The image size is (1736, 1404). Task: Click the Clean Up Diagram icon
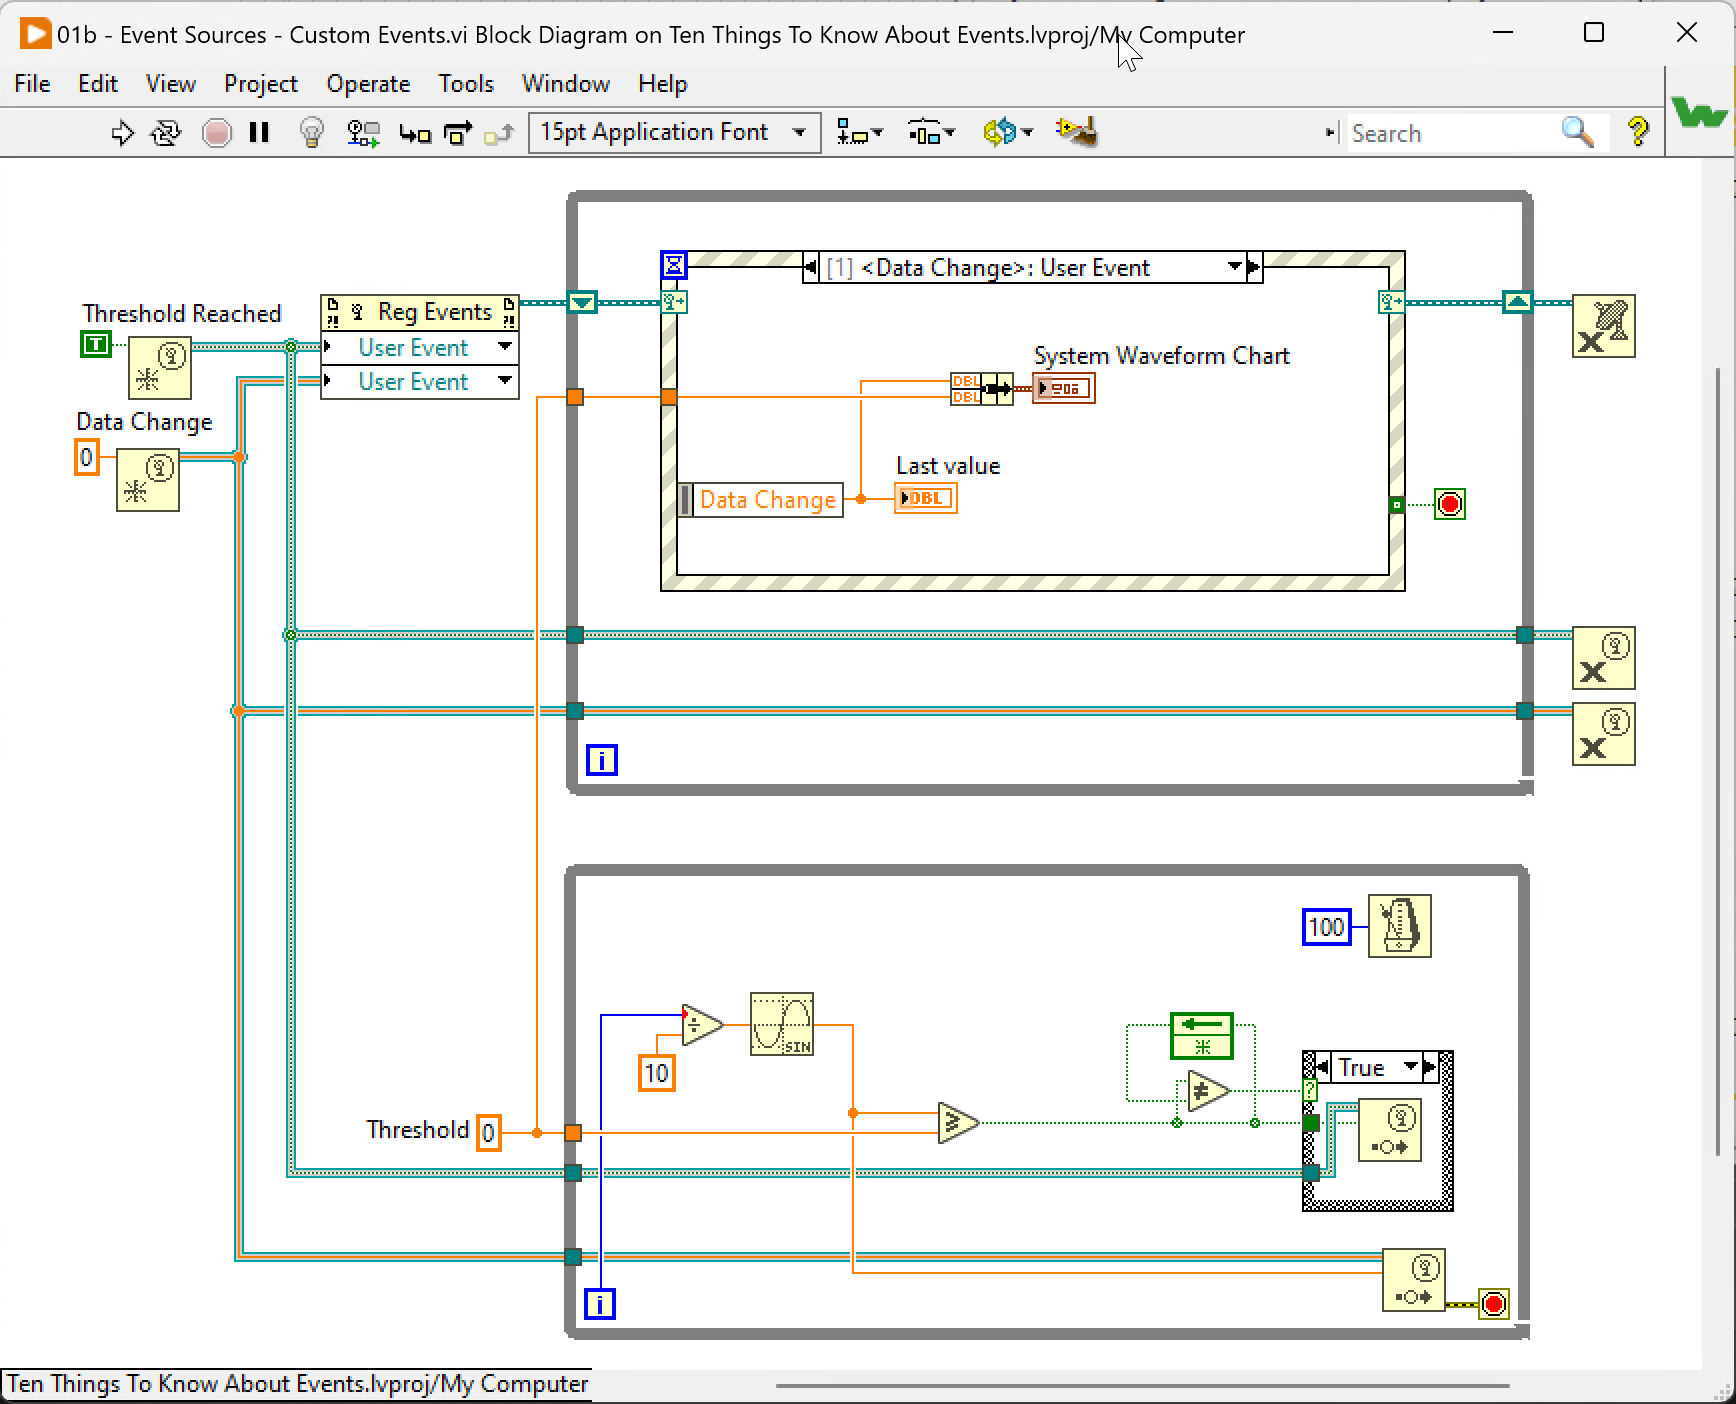[x=1077, y=132]
